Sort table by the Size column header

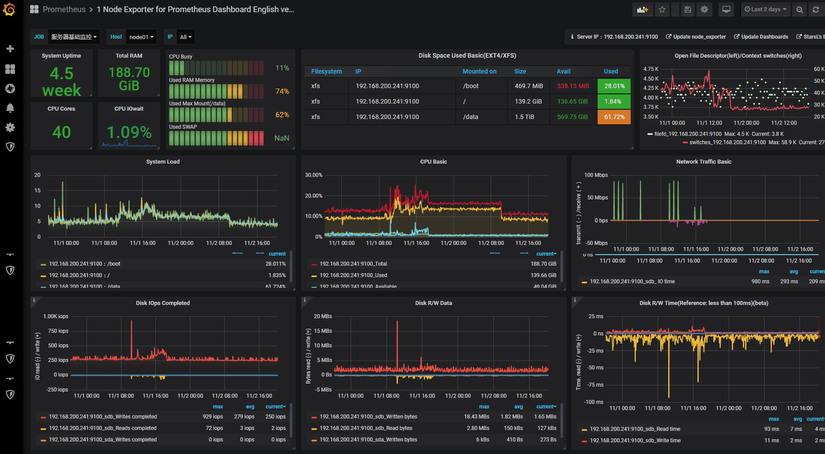(x=520, y=71)
